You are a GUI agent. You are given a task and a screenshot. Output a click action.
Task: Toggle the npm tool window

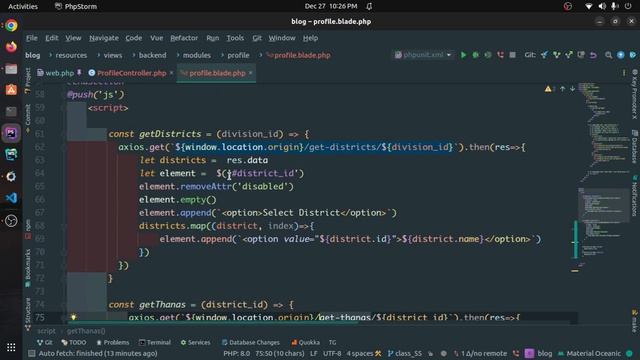tap(27, 229)
